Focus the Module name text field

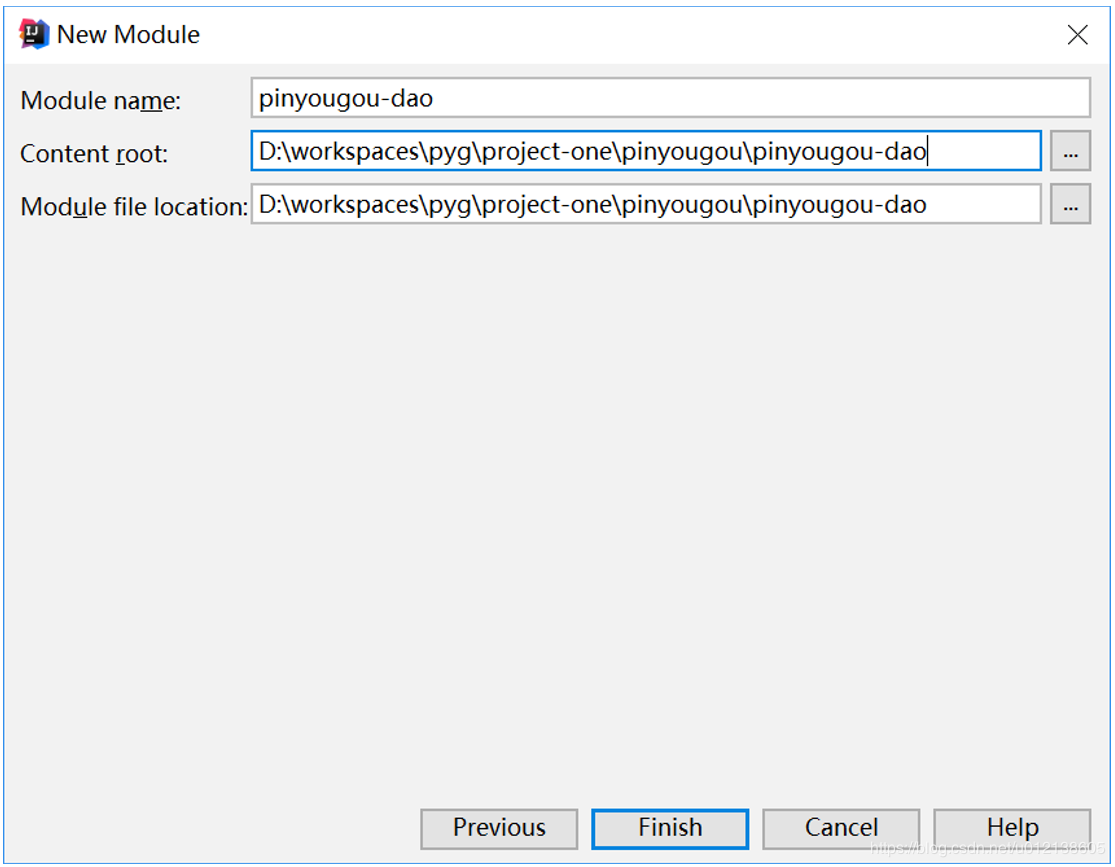(670, 99)
